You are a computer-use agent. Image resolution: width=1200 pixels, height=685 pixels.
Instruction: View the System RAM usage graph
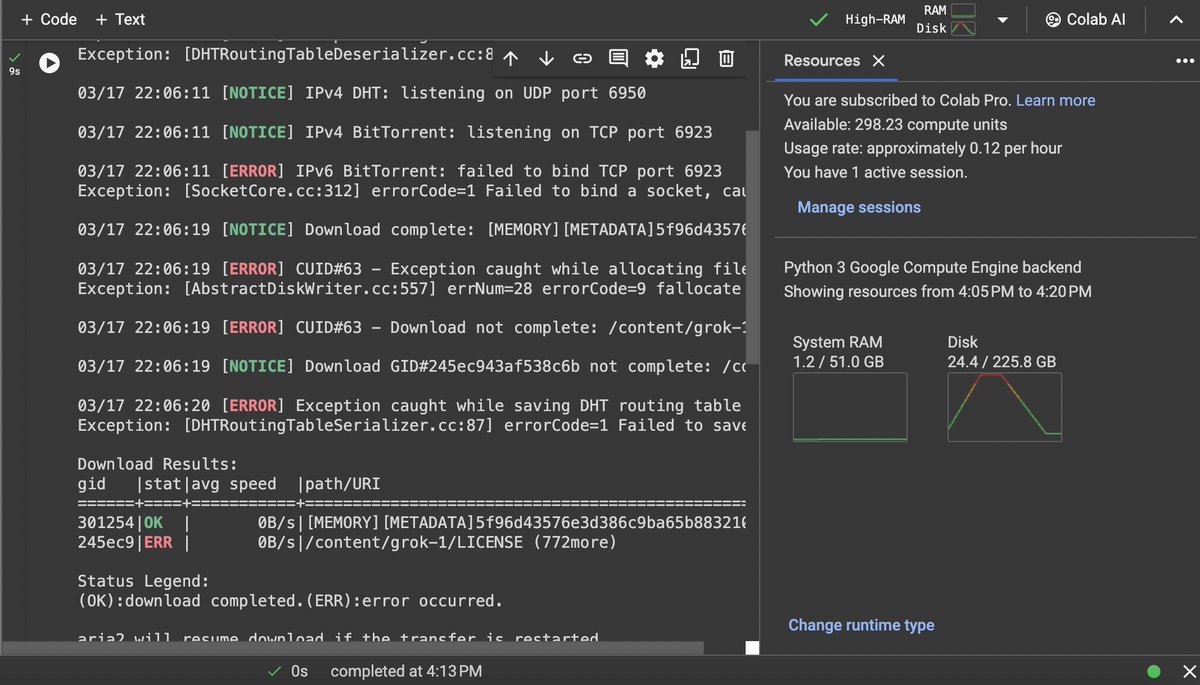coord(850,407)
